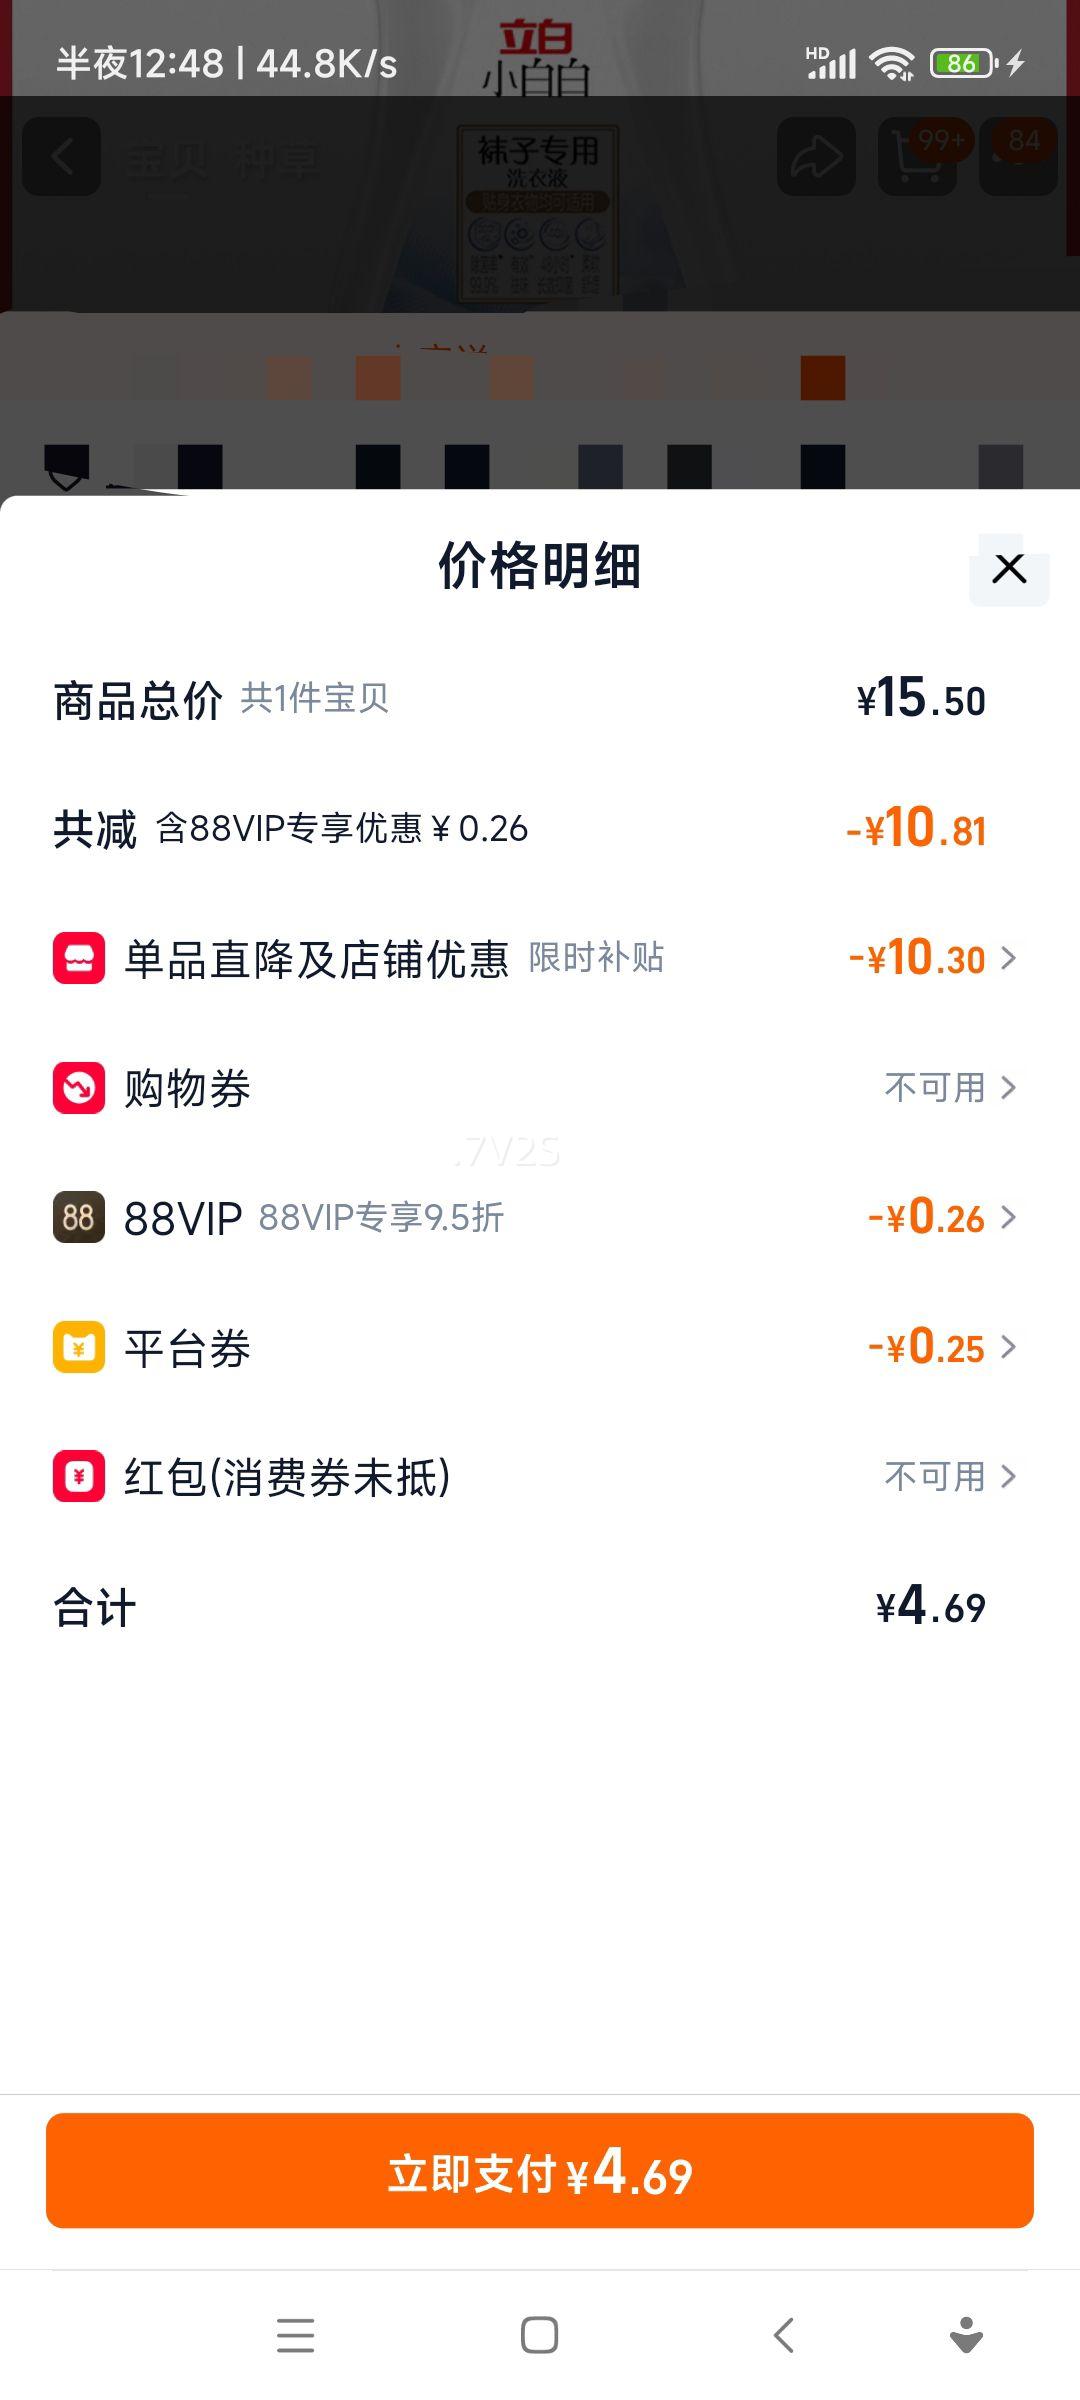Tap the red store discount icon
Image resolution: width=1080 pixels, height=2400 pixels.
click(79, 958)
